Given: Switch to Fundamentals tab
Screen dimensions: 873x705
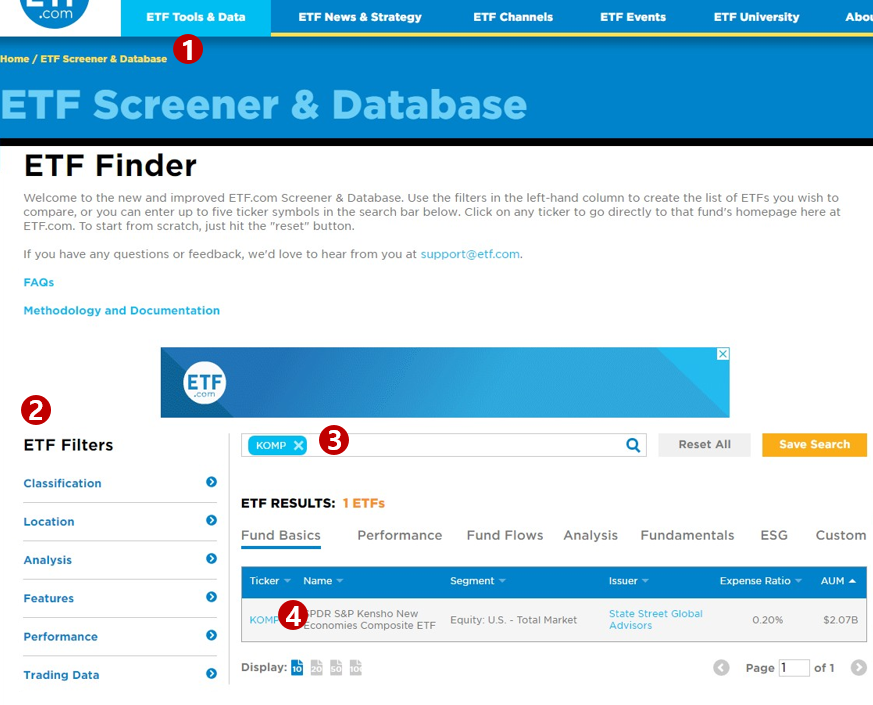Looking at the screenshot, I should click(x=687, y=536).
